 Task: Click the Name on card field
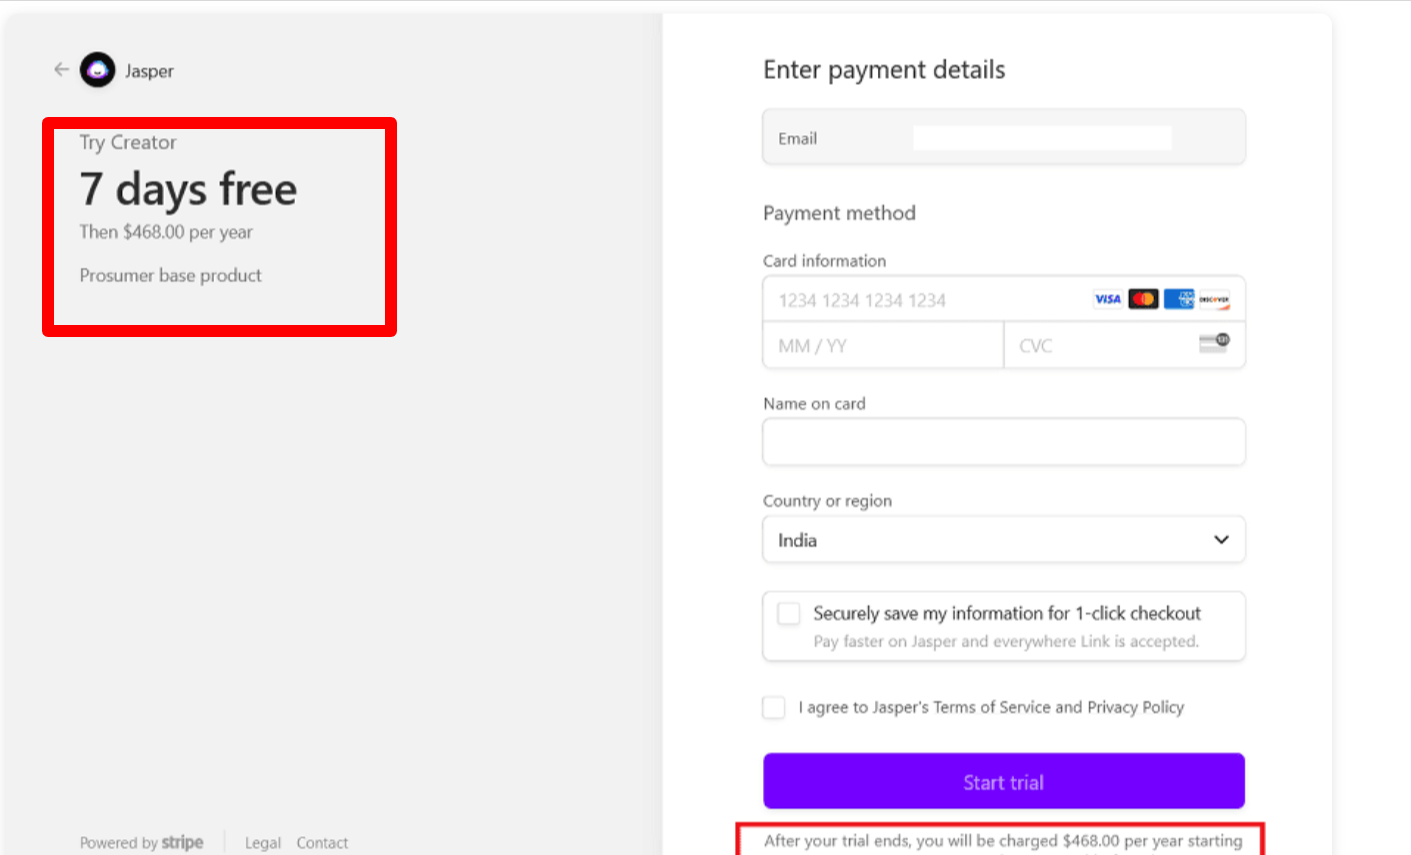coord(1003,442)
